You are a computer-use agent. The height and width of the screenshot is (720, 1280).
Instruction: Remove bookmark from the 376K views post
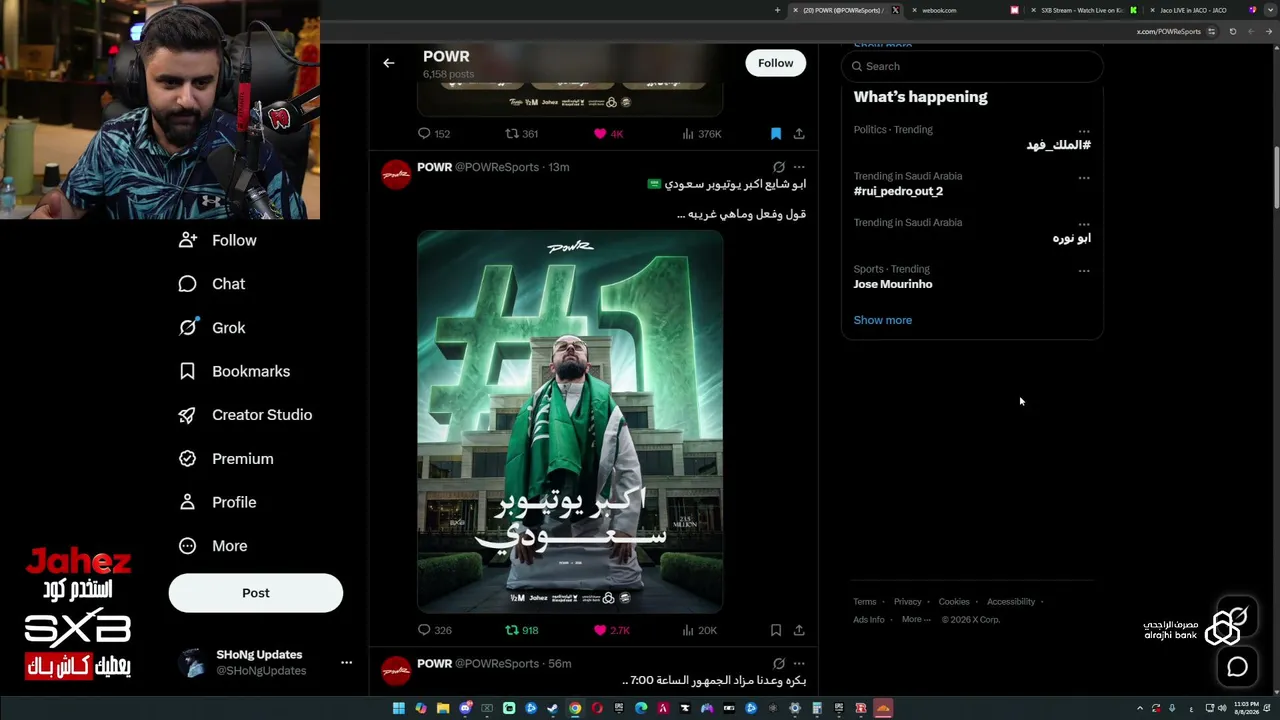[775, 133]
